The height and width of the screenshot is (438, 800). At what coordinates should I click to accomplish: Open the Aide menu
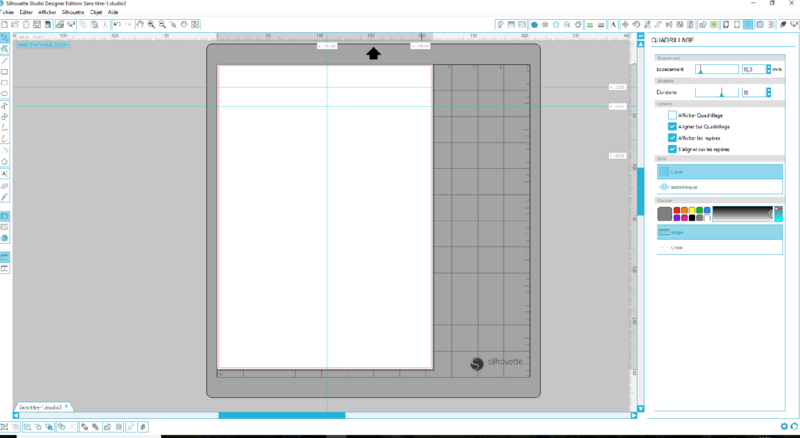tap(113, 12)
